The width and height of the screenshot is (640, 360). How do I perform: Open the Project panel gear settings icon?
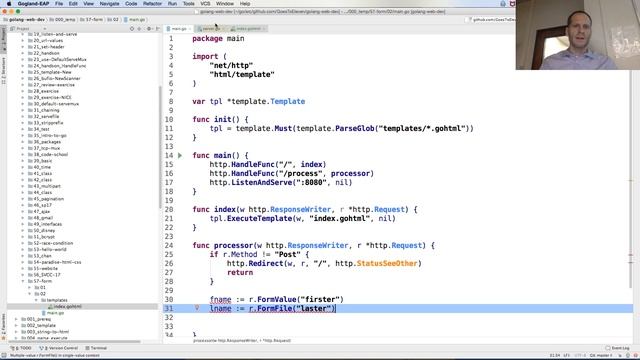(x=149, y=29)
